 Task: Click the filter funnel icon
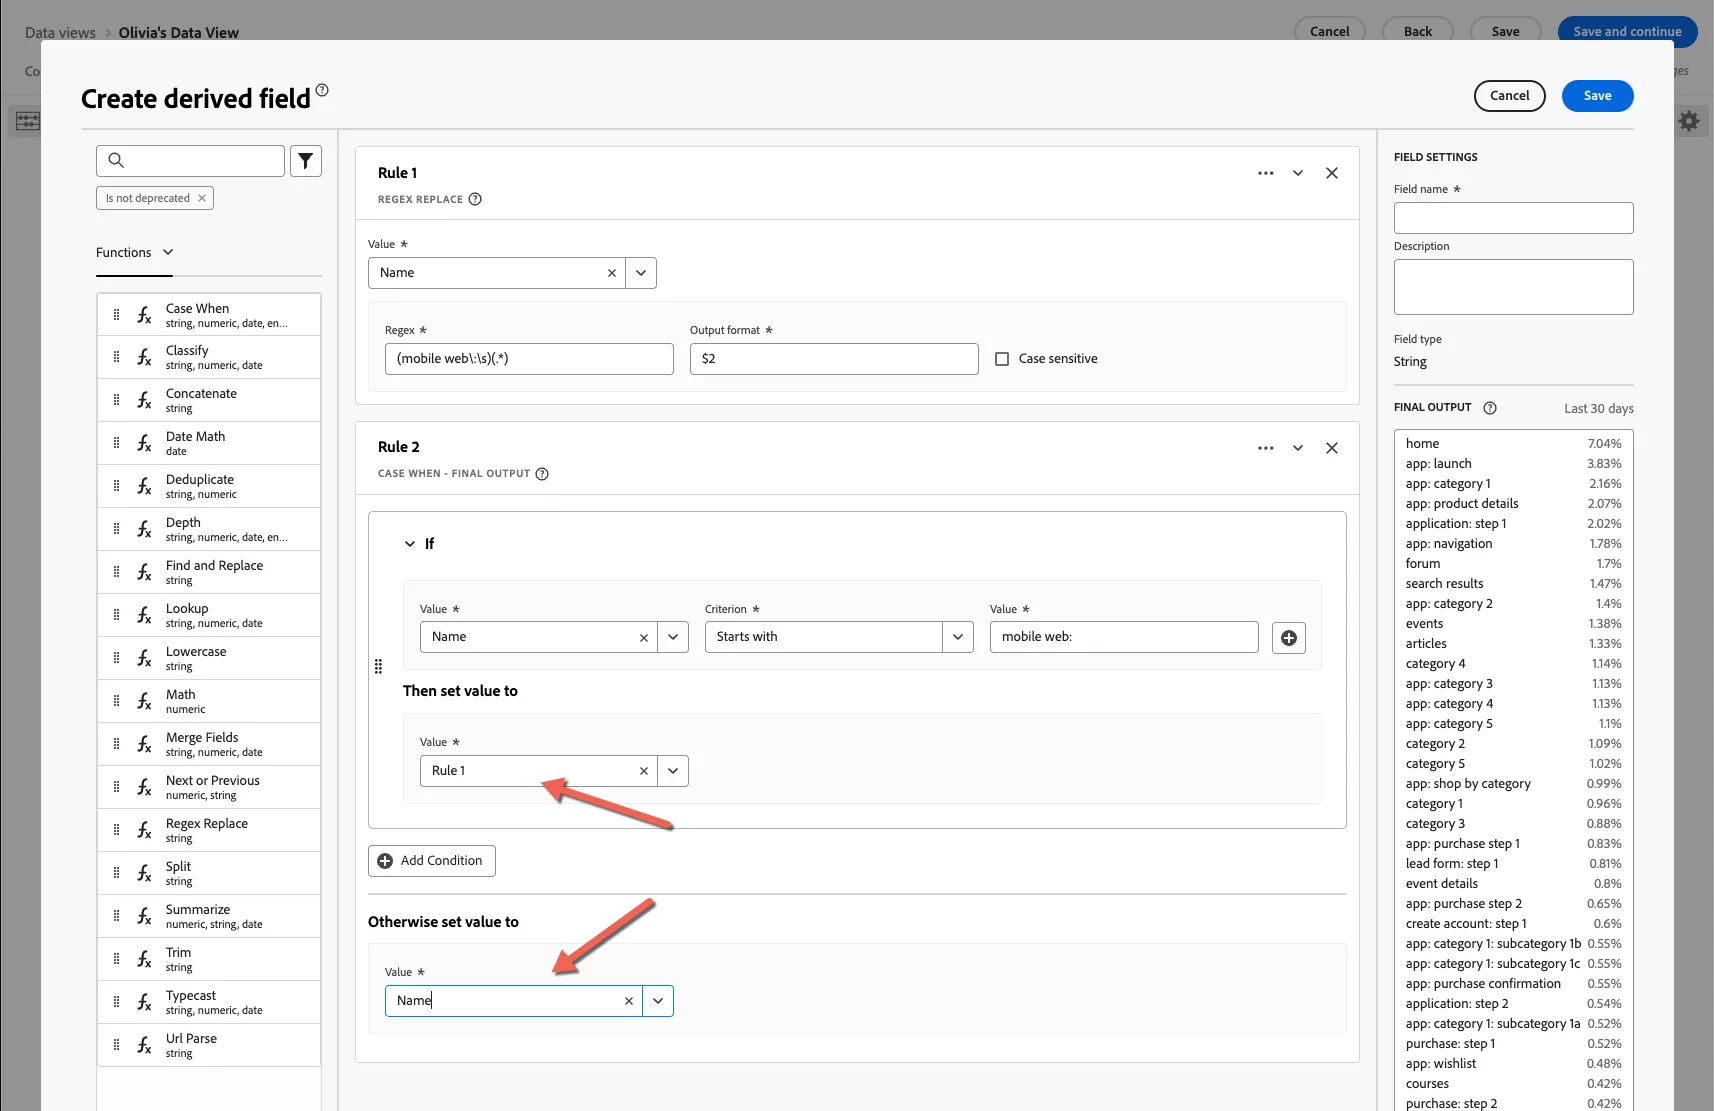coord(306,161)
